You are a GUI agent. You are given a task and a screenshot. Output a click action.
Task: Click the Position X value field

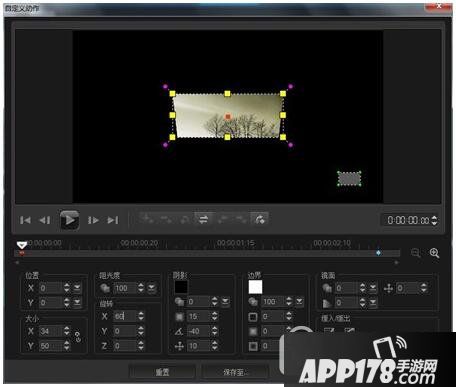point(51,288)
